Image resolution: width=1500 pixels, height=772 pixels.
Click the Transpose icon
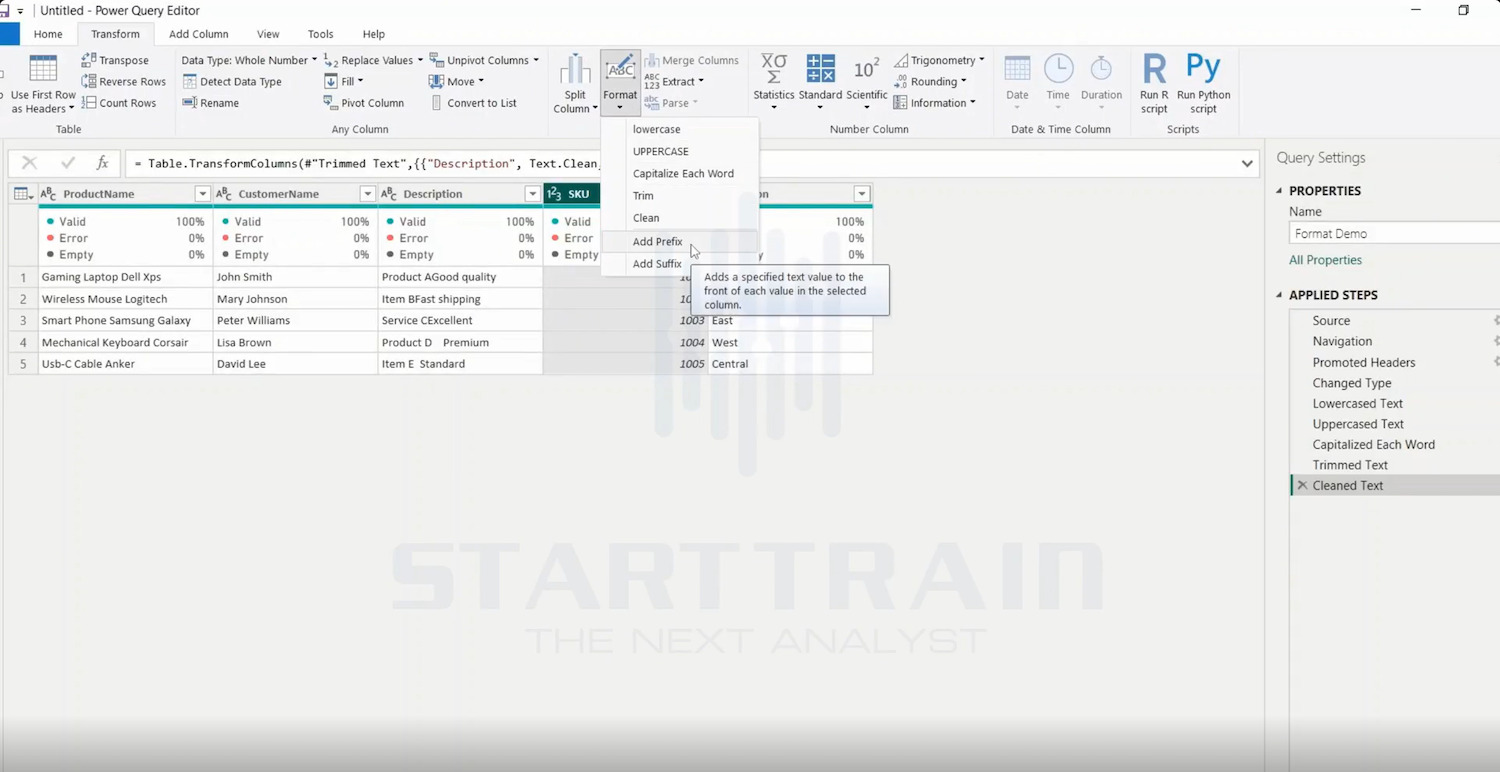[89, 60]
